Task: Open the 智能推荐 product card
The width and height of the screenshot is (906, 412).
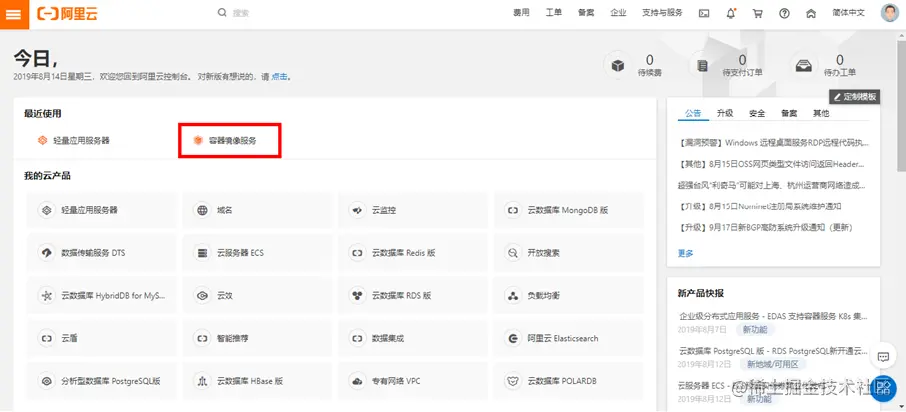Action: coord(258,338)
